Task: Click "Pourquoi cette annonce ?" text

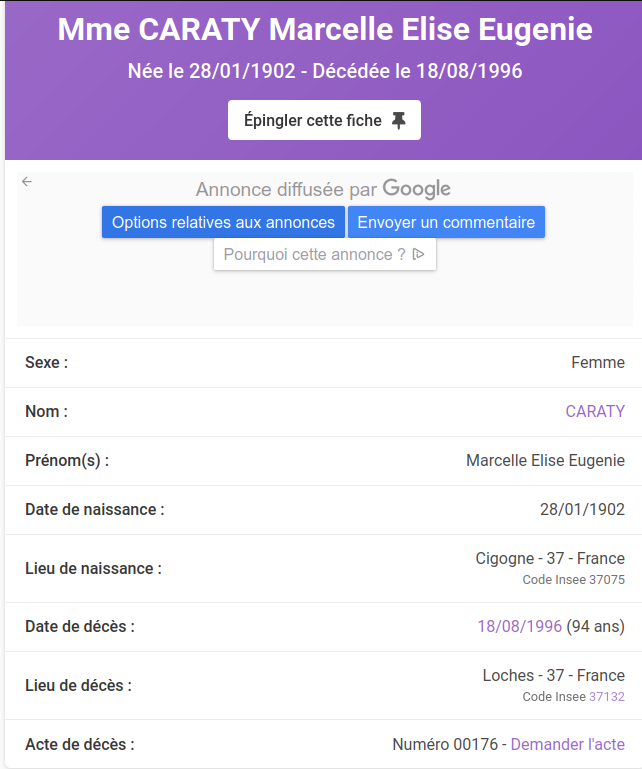Action: click(x=314, y=255)
